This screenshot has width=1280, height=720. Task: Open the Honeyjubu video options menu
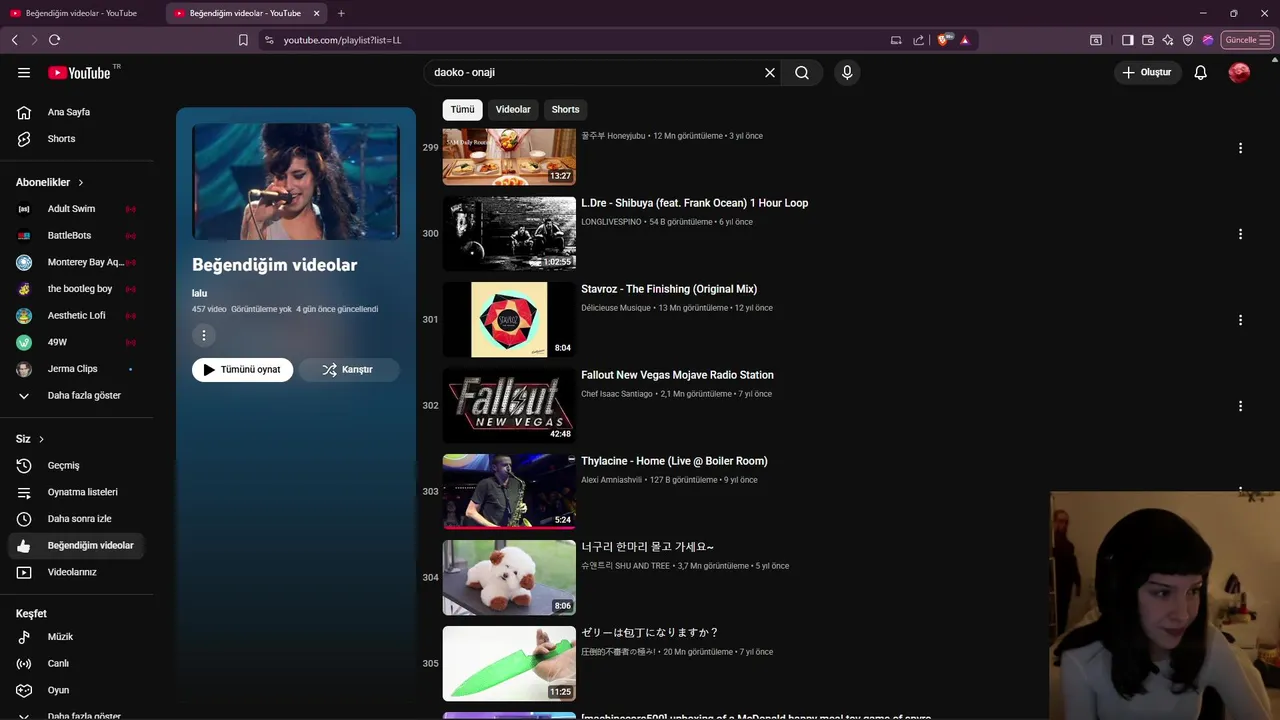pyautogui.click(x=1240, y=148)
